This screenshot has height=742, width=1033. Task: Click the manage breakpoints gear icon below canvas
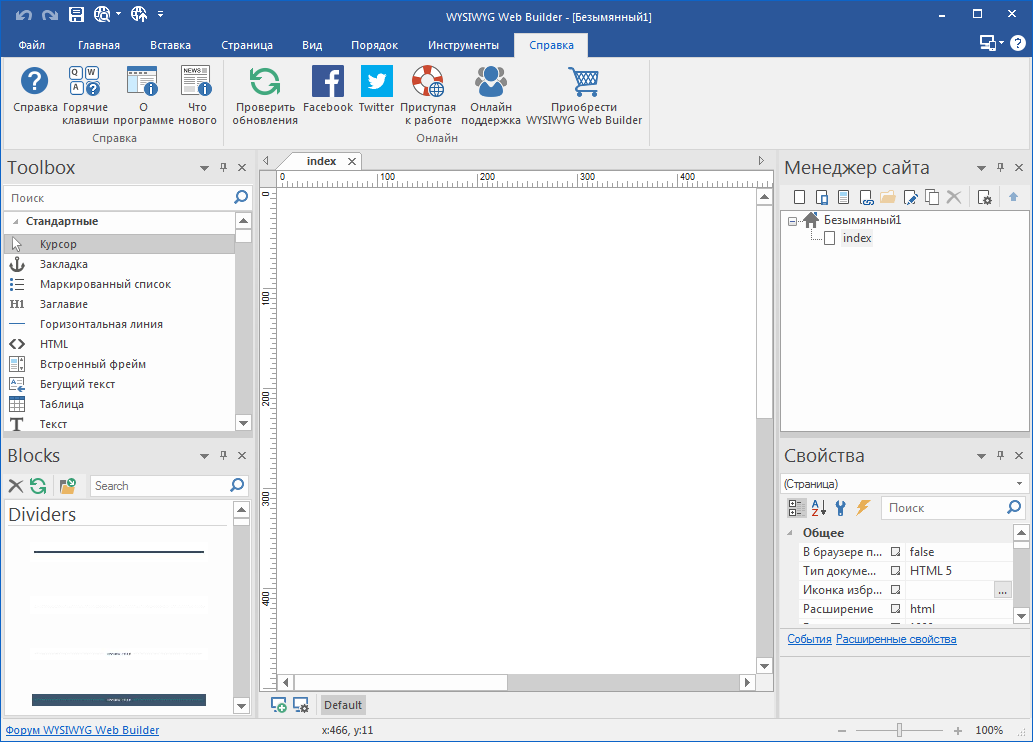click(301, 705)
